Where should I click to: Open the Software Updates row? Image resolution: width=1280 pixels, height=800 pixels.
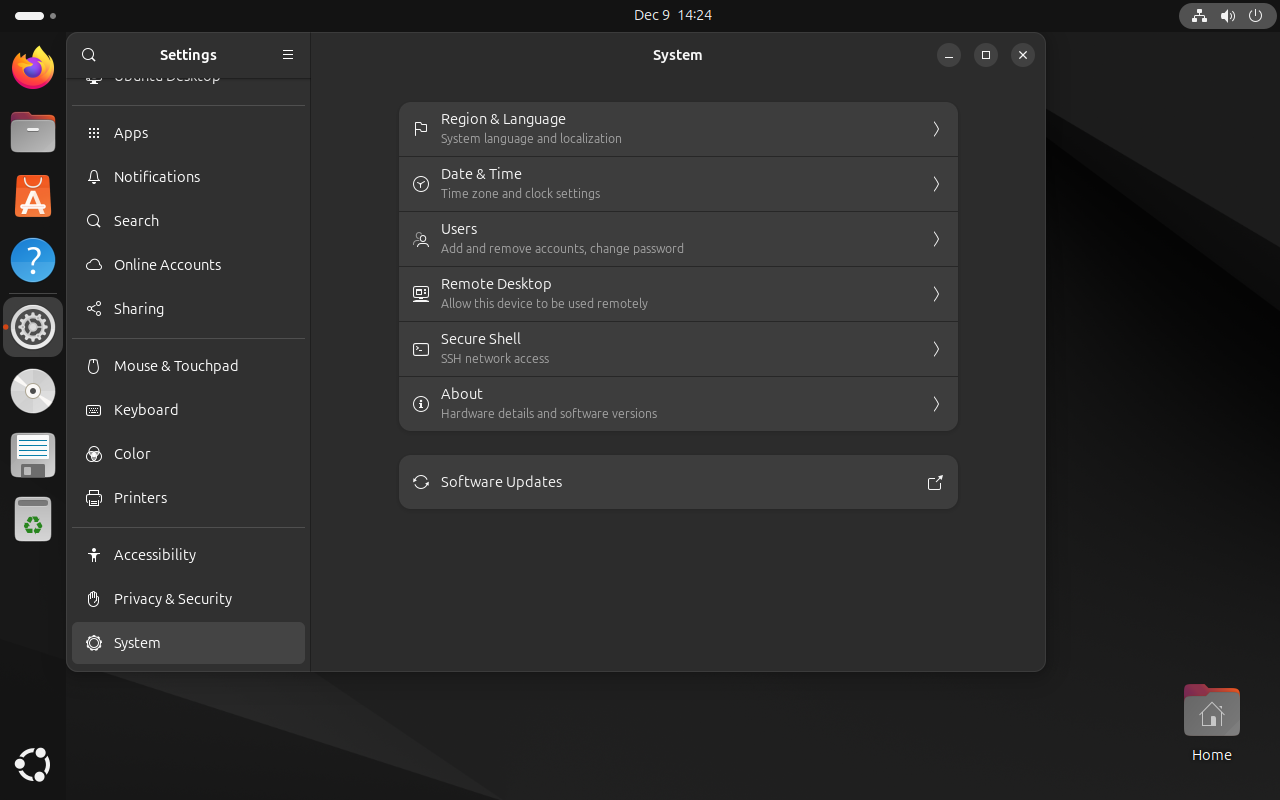pyautogui.click(x=678, y=482)
